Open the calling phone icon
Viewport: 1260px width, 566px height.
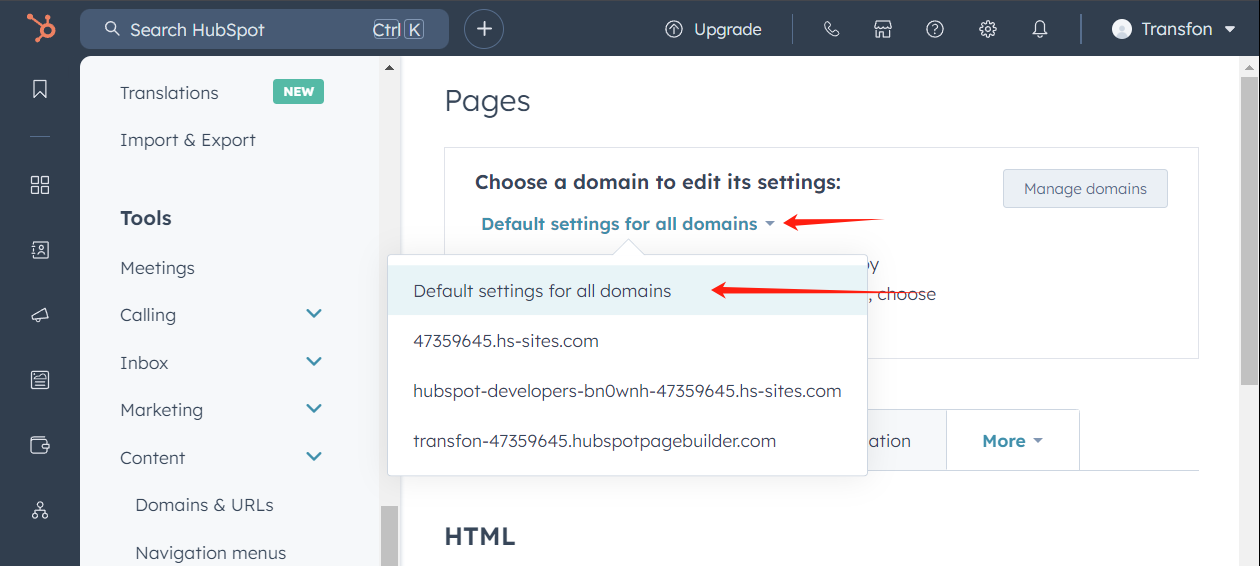[x=831, y=29]
